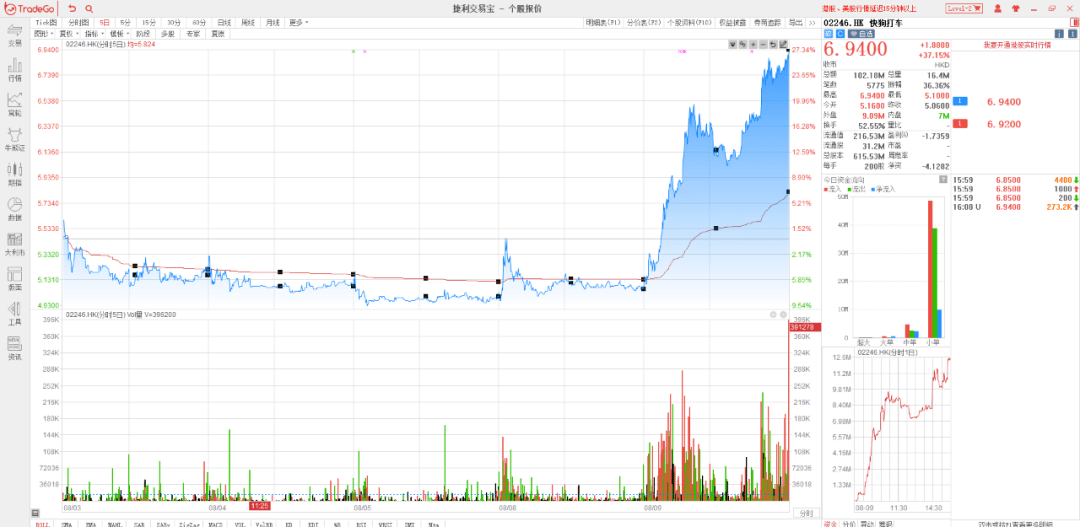This screenshot has height=527, width=1080.
Task: Open the 工具 (Tools) sidebar icon
Action: (15, 315)
